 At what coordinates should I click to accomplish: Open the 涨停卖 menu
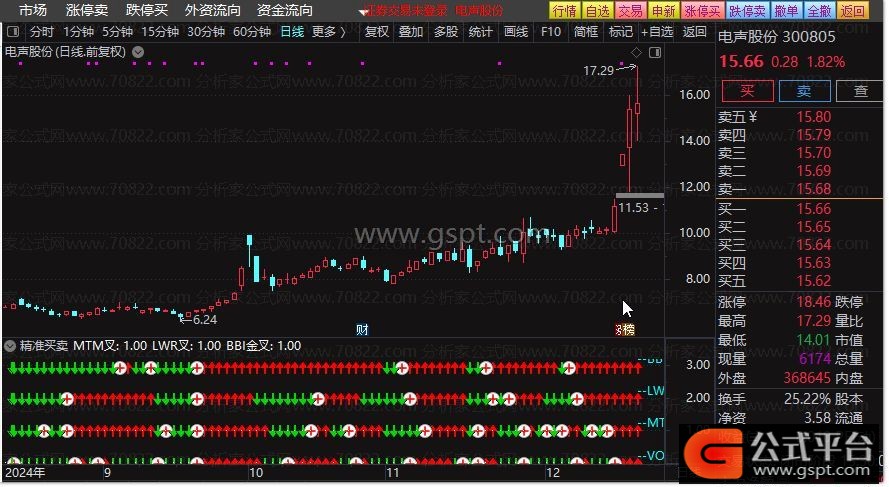click(87, 10)
